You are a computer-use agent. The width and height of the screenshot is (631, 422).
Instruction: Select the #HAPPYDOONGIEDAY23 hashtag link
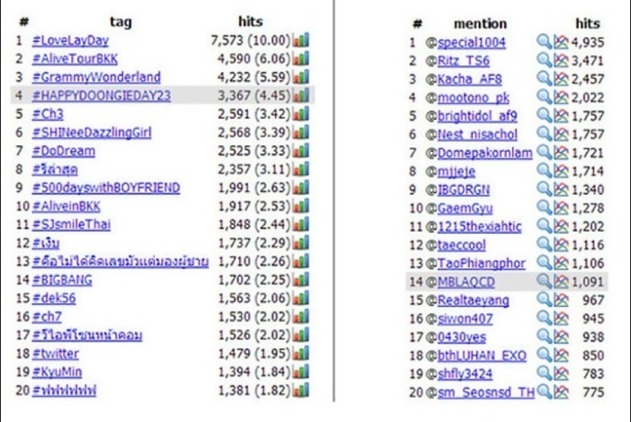(101, 96)
